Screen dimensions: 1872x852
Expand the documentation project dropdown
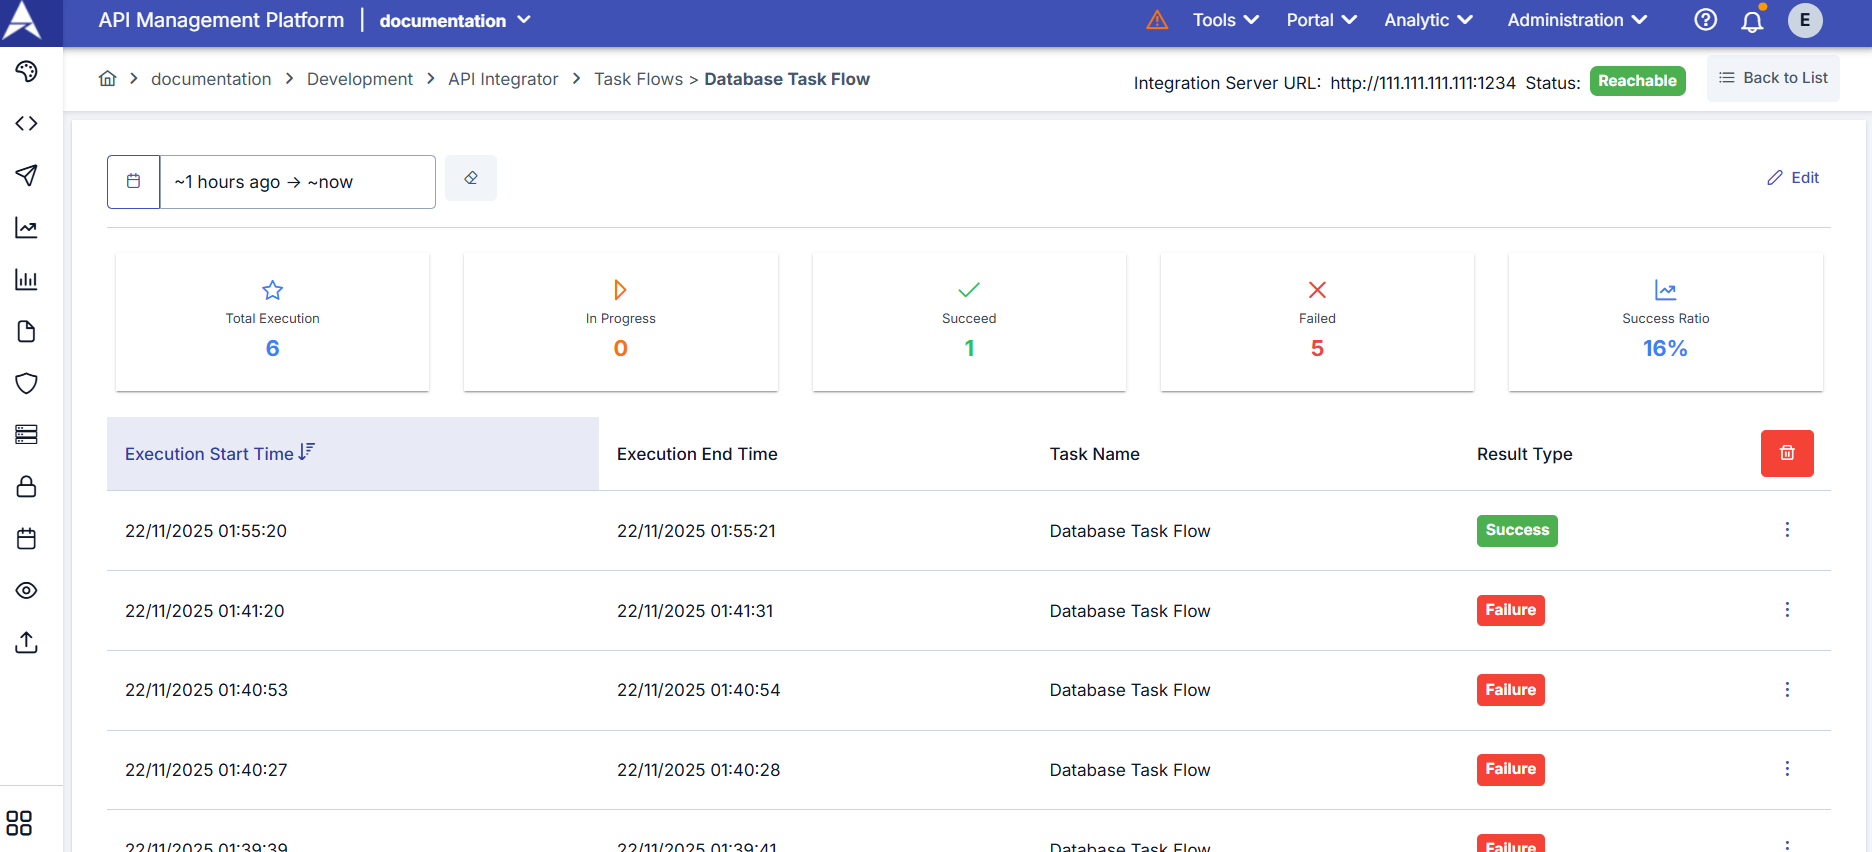[455, 20]
